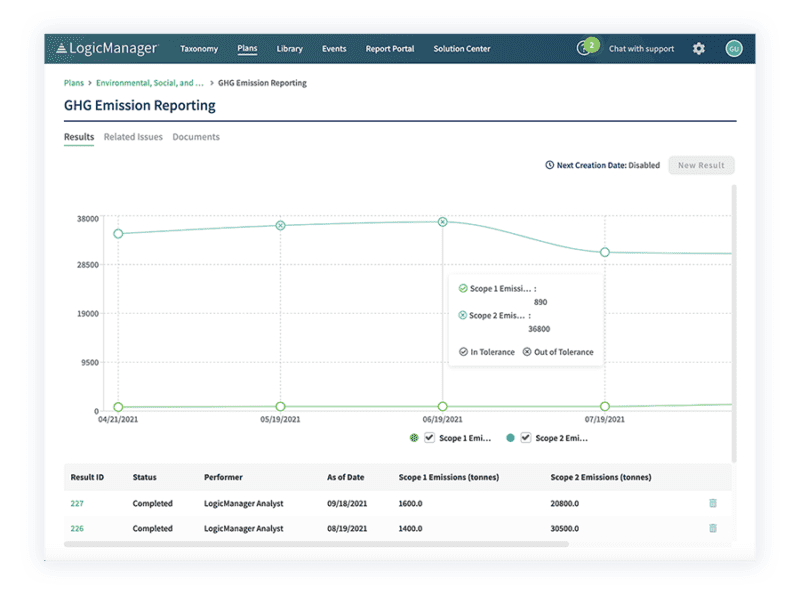Image resolution: width=800 pixels, height=595 pixels.
Task: Click the LogicManager logo
Action: 105,47
